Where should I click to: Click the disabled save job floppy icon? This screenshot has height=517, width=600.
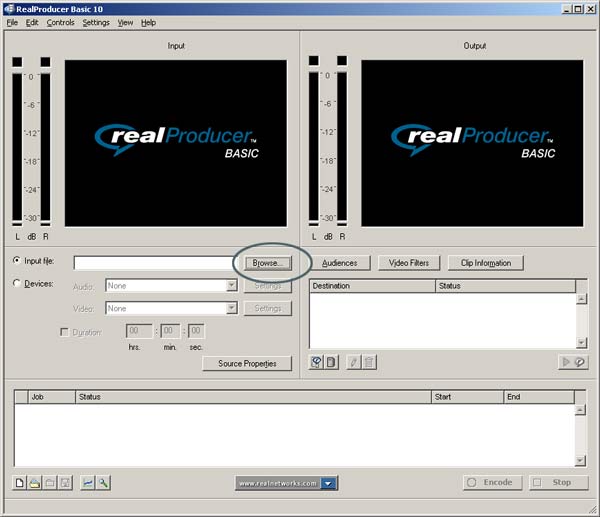[x=65, y=483]
